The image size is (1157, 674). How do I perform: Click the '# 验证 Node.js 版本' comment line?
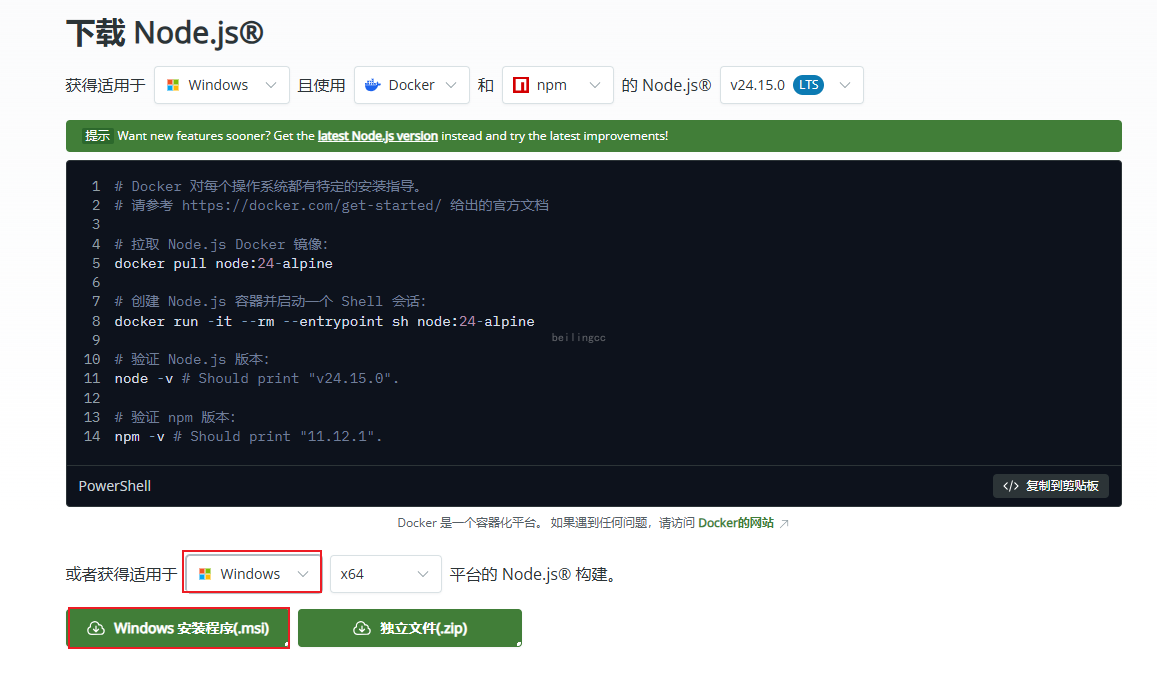click(193, 360)
